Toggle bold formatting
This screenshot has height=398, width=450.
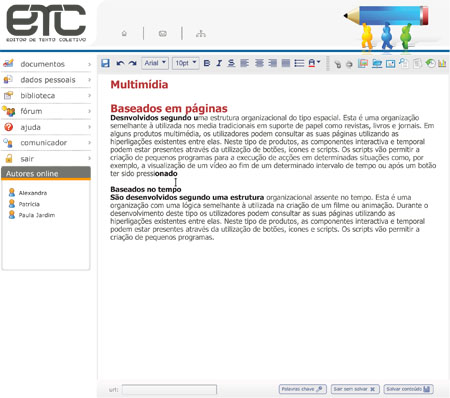tap(207, 63)
